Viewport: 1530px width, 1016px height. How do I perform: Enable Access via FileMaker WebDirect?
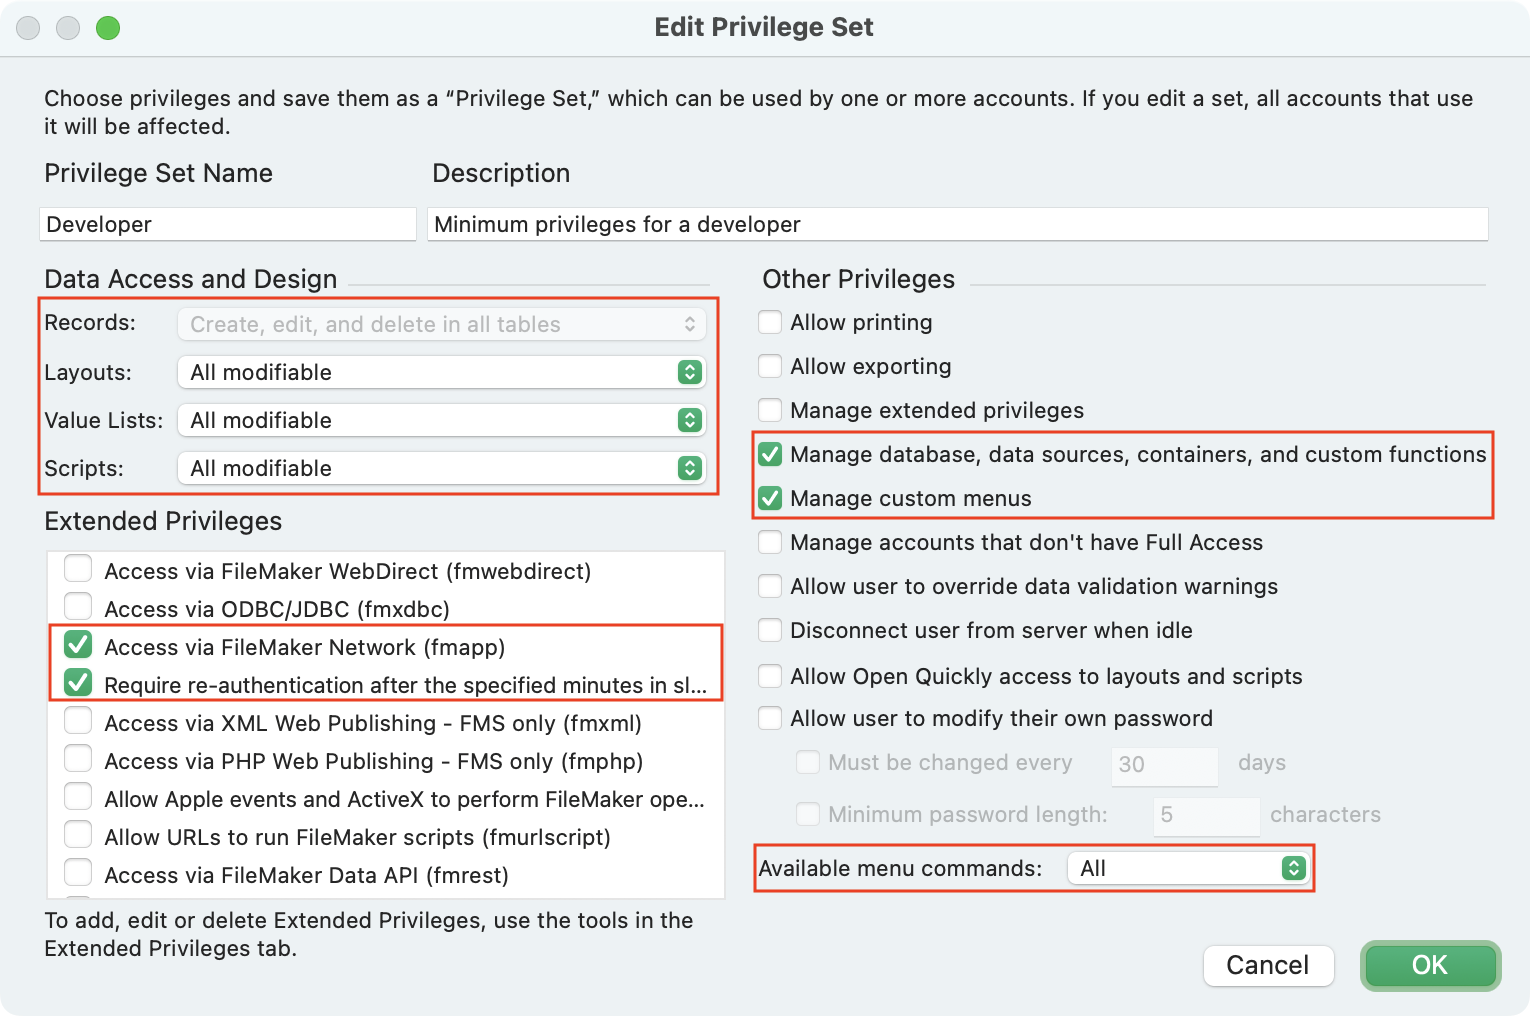tap(78, 570)
